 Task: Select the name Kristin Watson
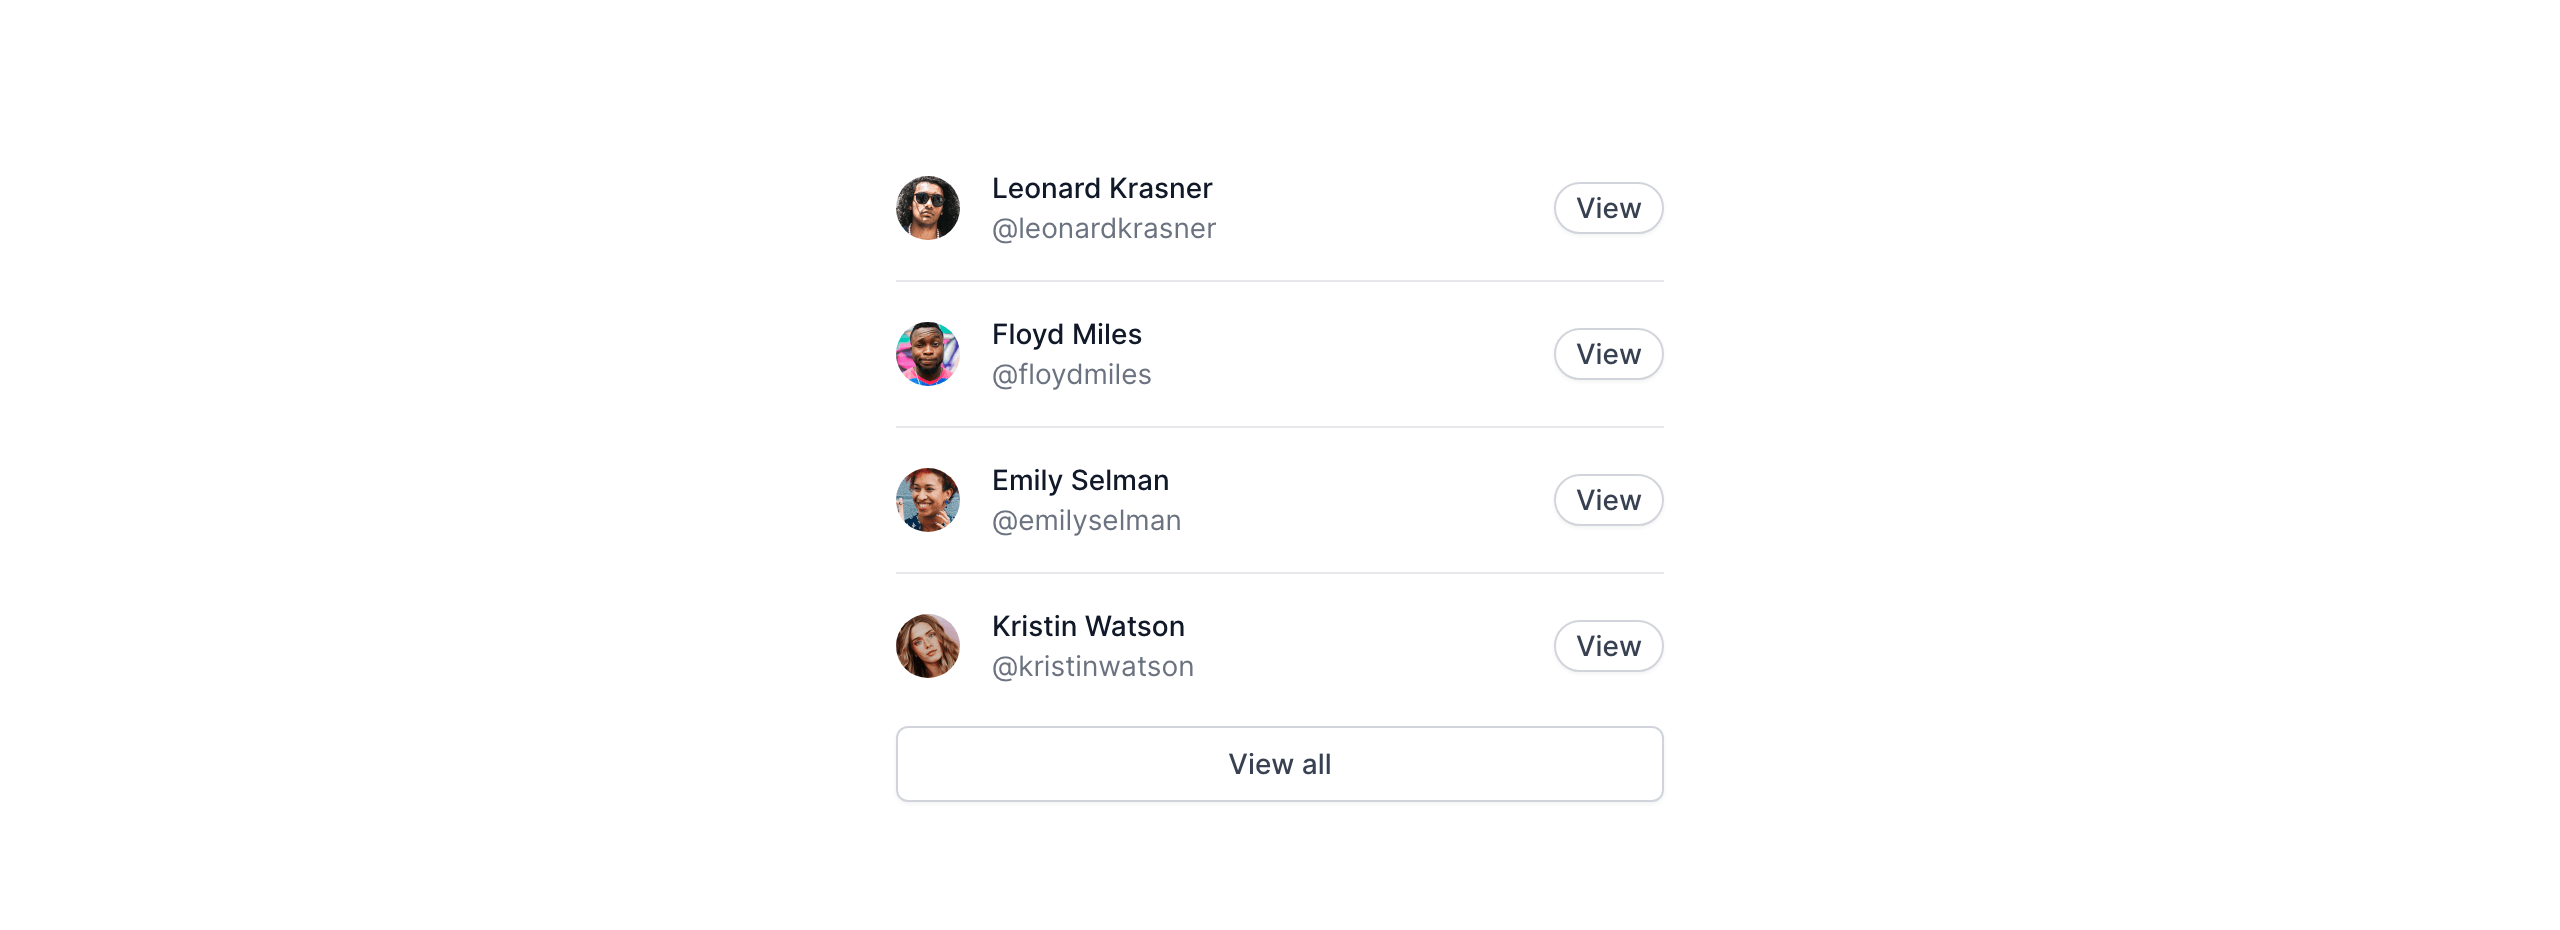coord(1088,626)
